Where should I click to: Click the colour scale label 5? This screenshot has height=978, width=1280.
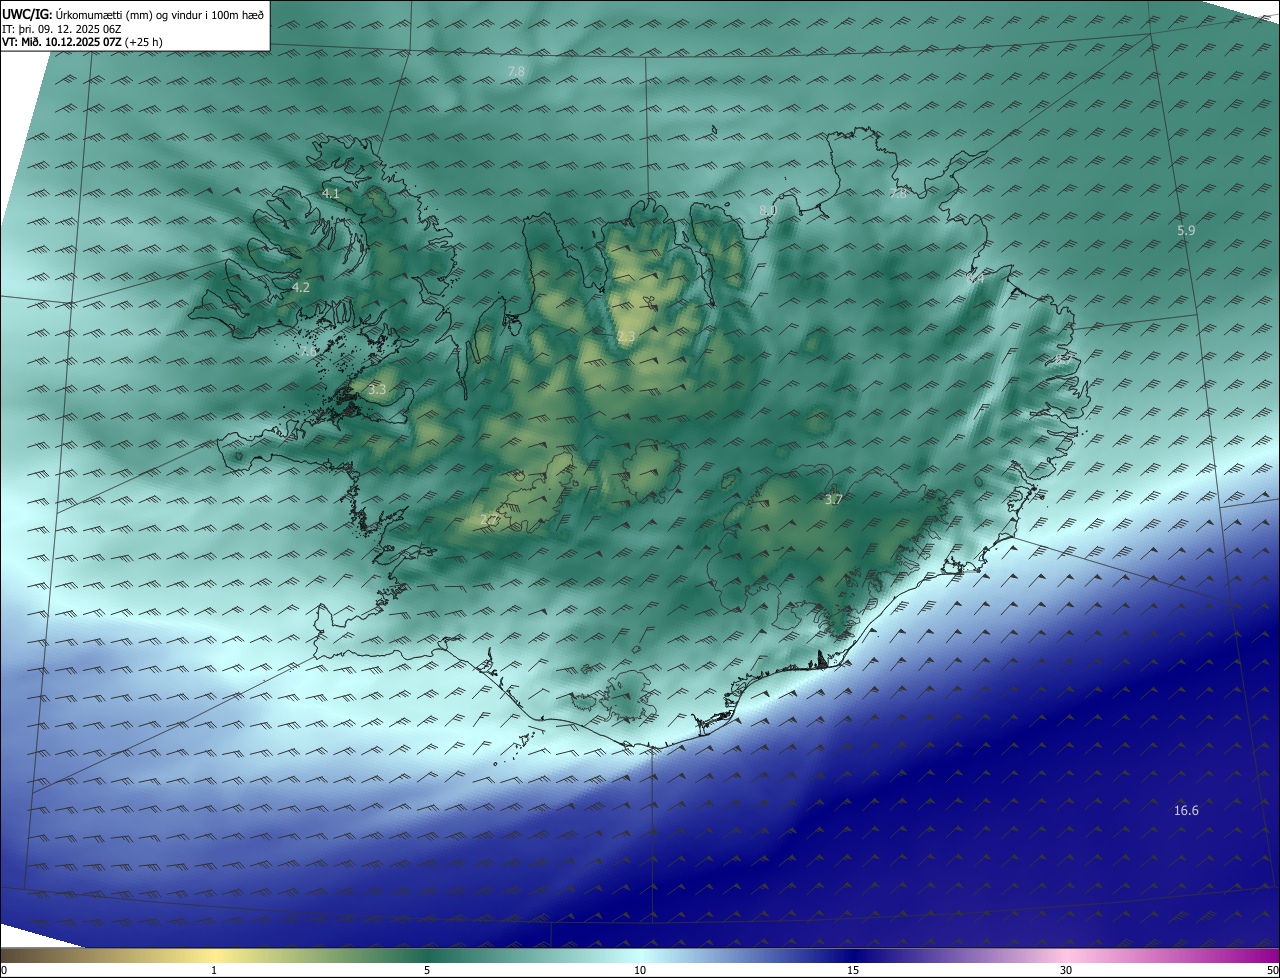(427, 970)
